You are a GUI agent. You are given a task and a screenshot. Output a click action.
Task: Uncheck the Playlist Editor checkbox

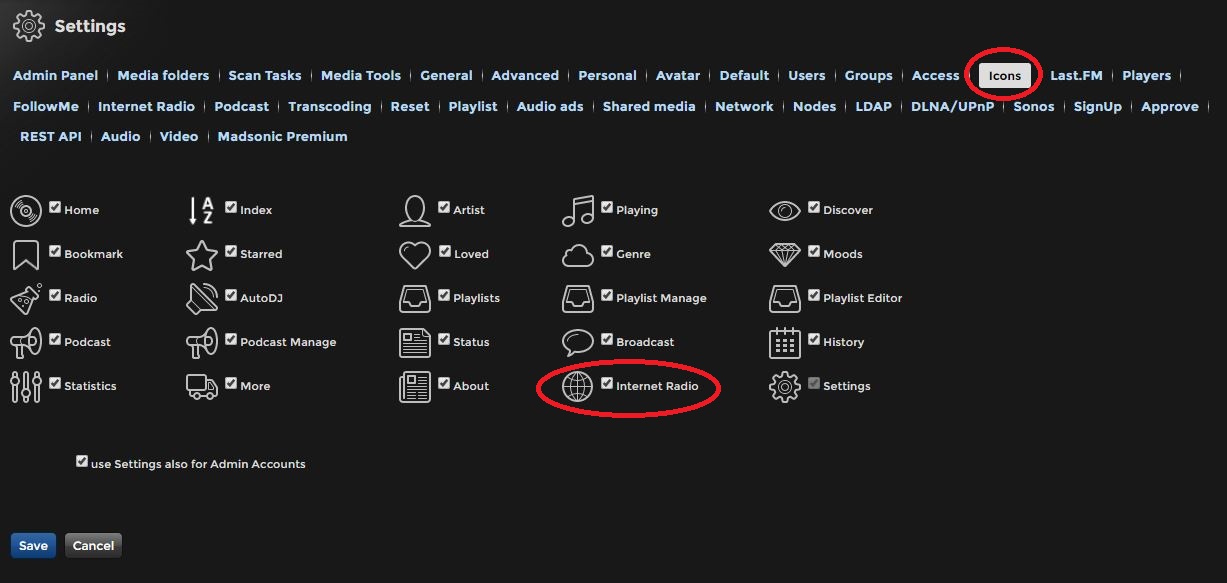814,296
